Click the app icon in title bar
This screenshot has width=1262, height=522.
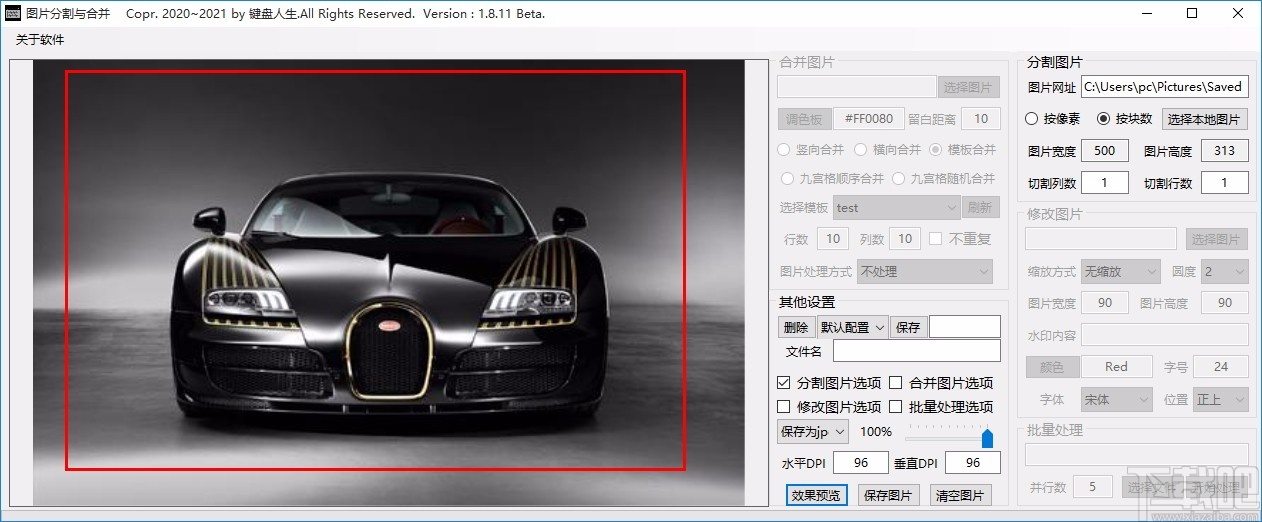pyautogui.click(x=13, y=14)
